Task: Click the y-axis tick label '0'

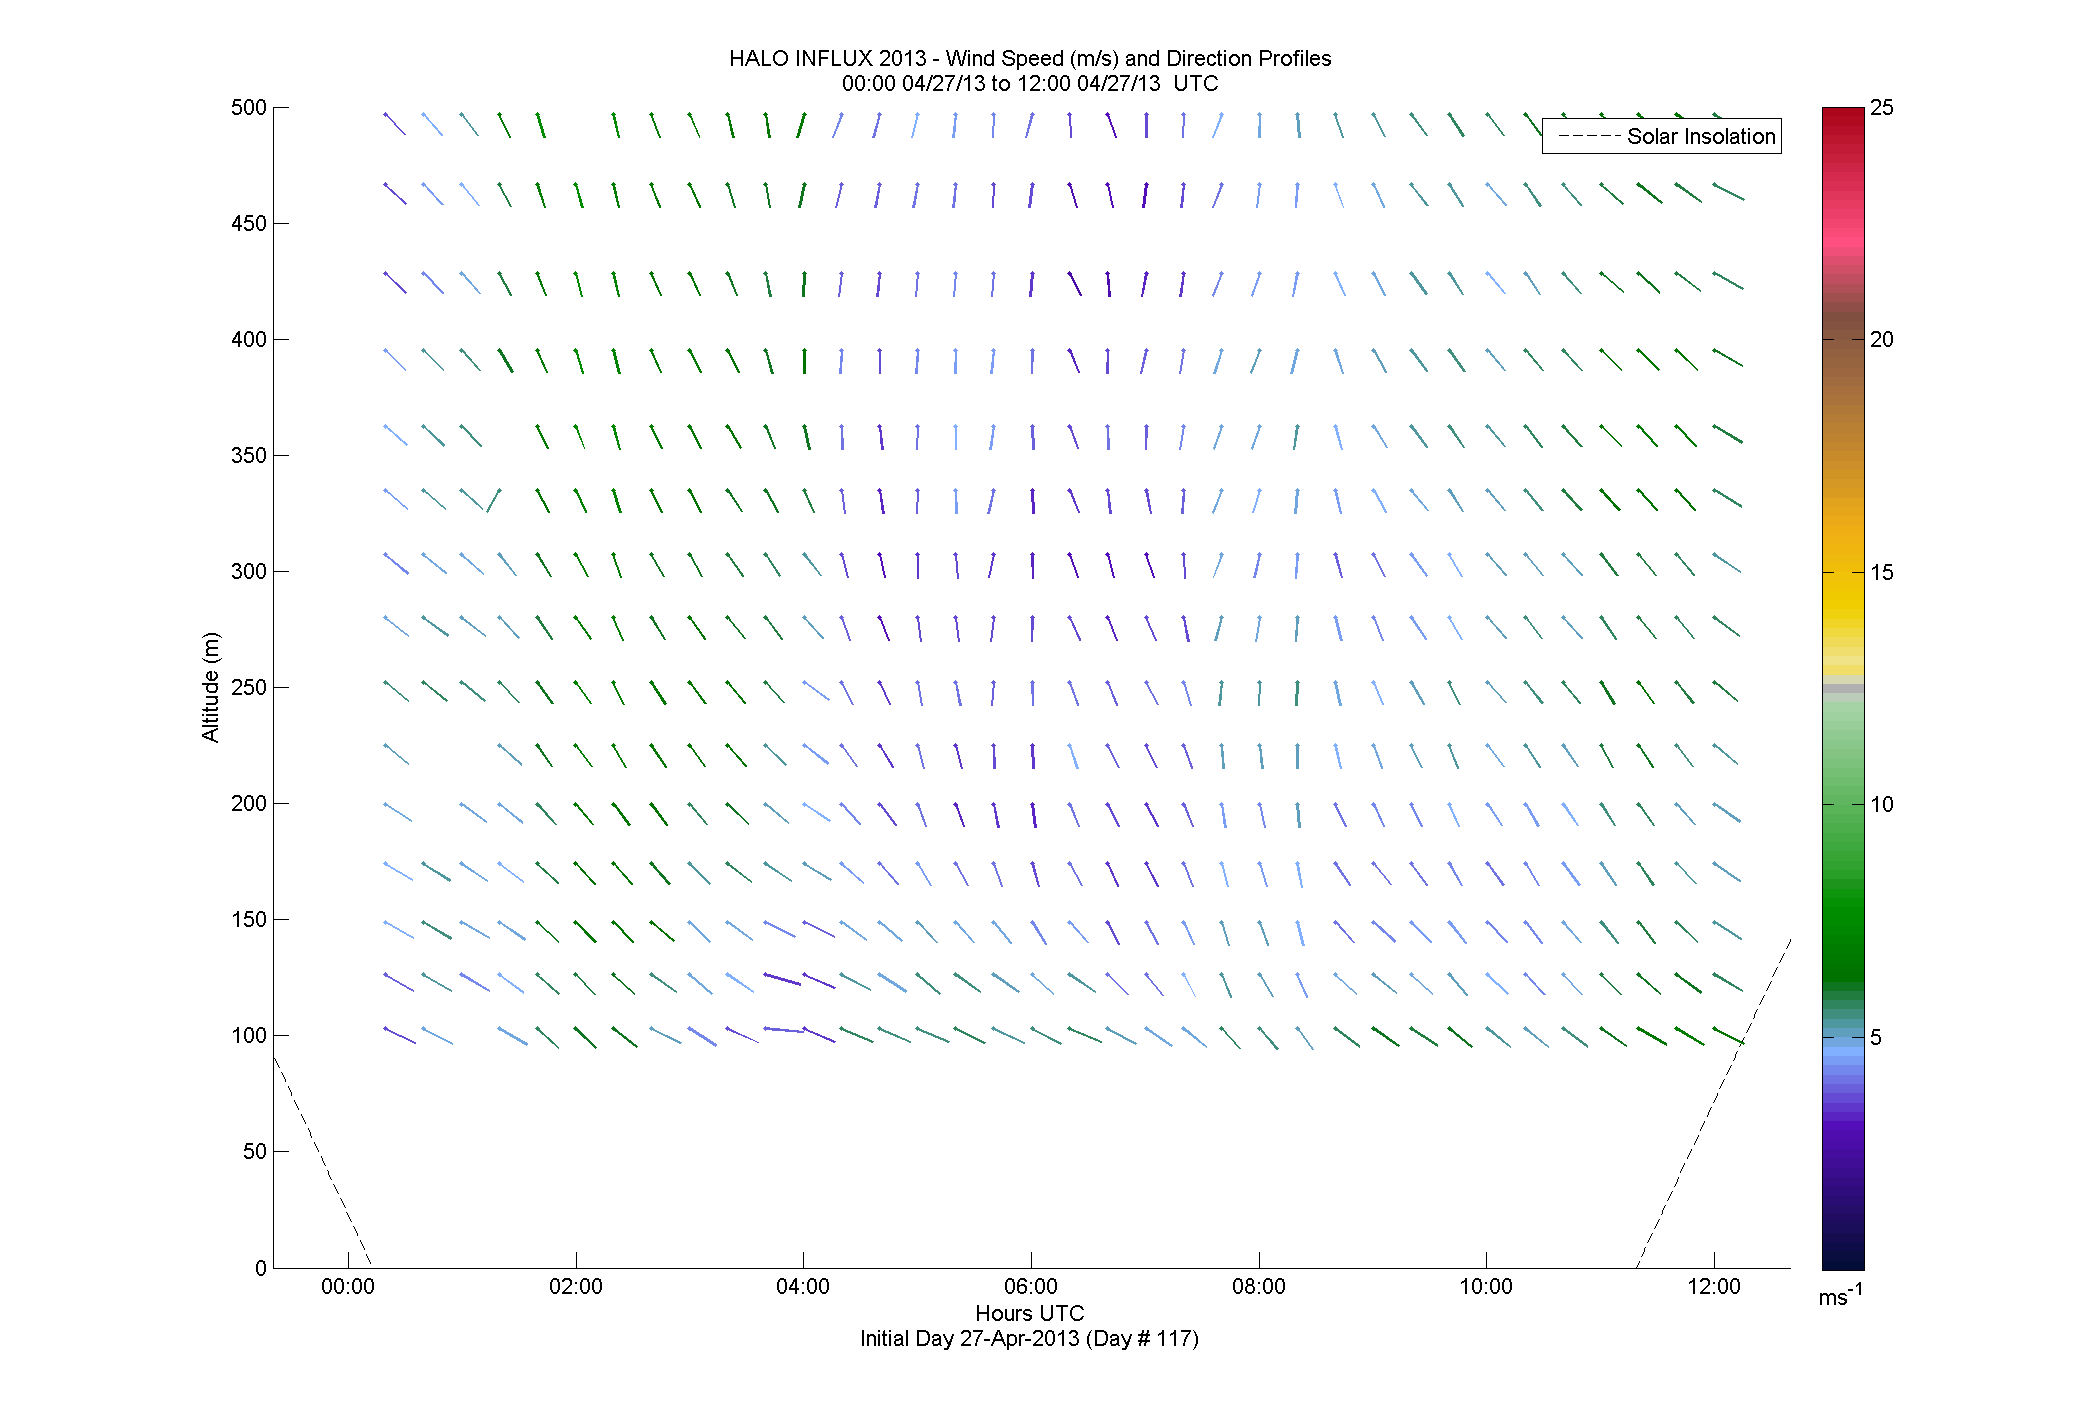Action: click(x=261, y=1268)
